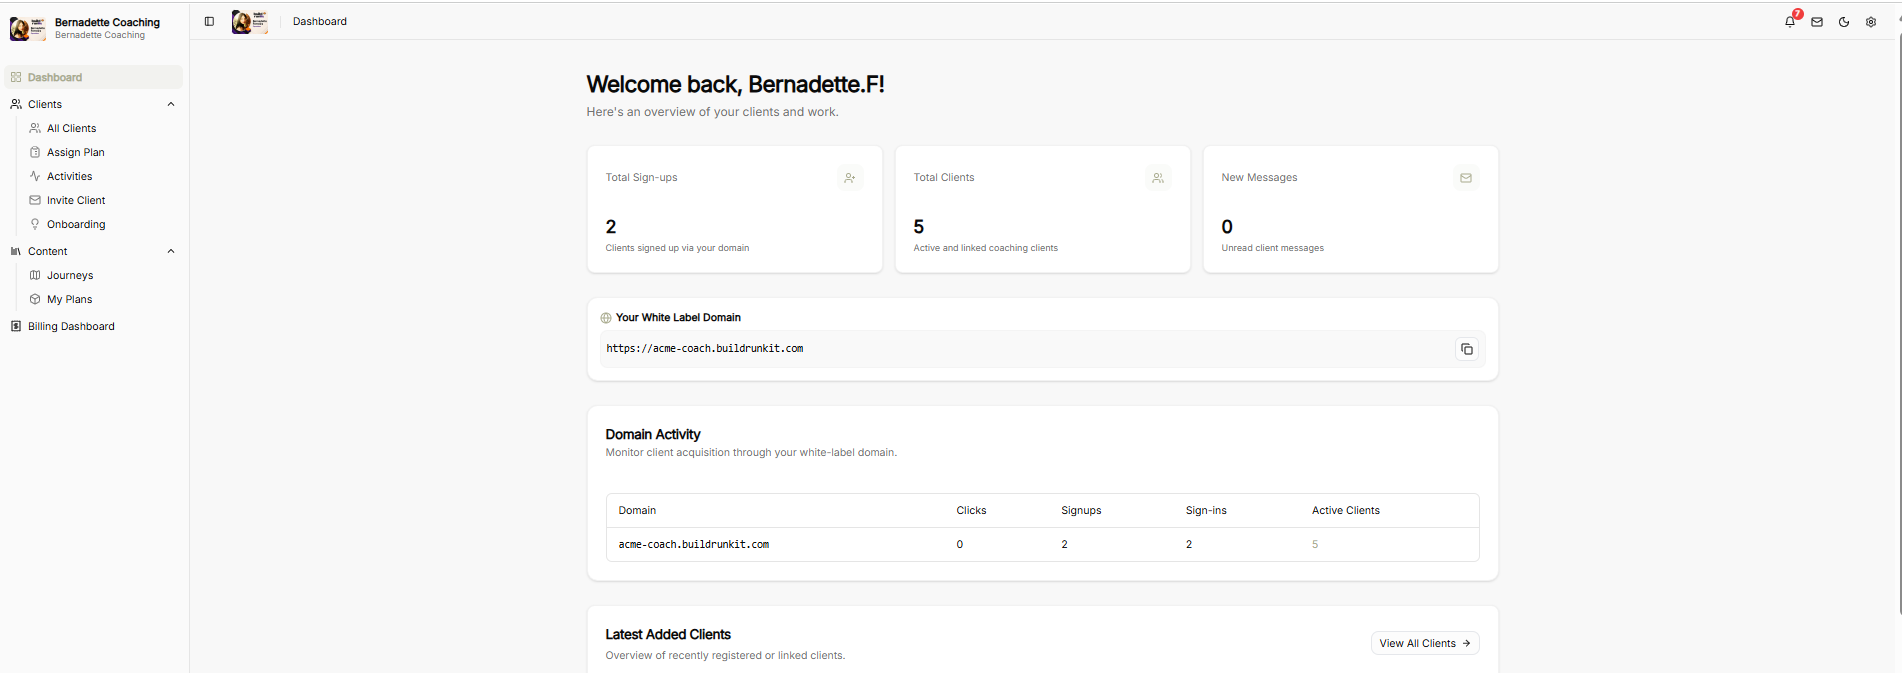This screenshot has width=1902, height=673.
Task: Open the notifications bell icon
Action: 1790,21
